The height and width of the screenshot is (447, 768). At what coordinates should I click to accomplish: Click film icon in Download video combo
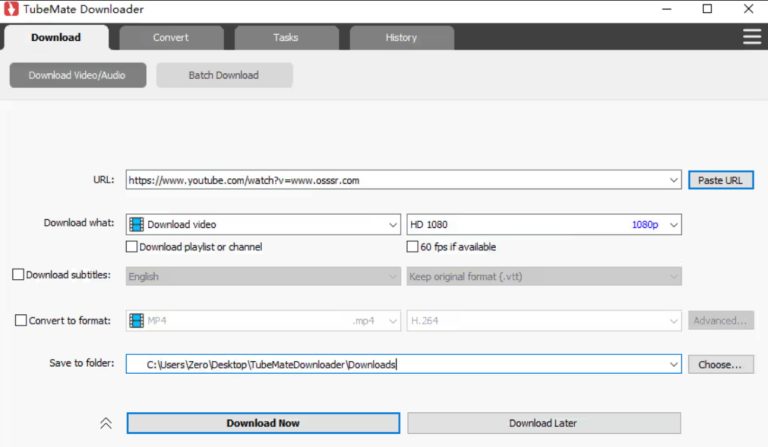(136, 224)
